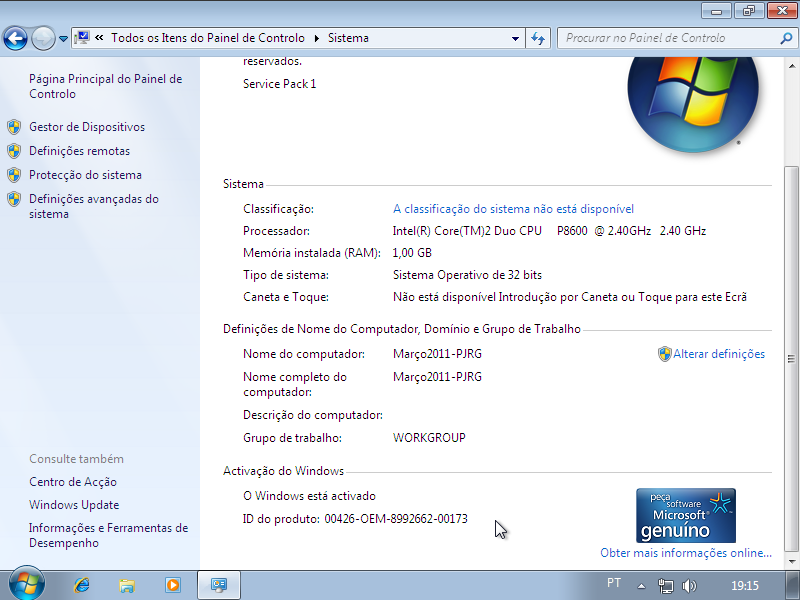Image resolution: width=800 pixels, height=600 pixels.
Task: Click Show desktop button at taskbar edge
Action: coord(794,586)
